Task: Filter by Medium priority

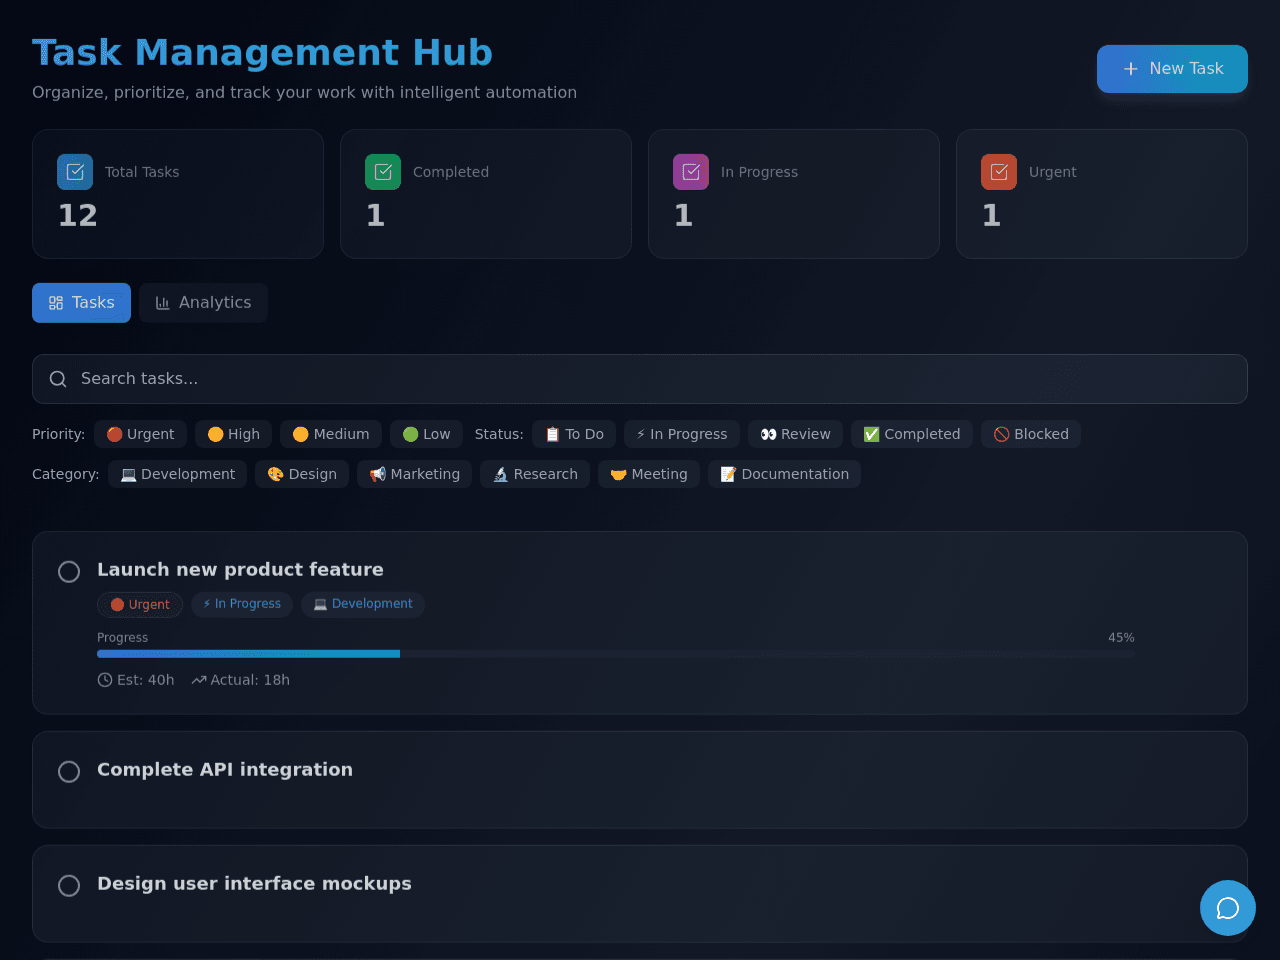Action: pyautogui.click(x=331, y=434)
